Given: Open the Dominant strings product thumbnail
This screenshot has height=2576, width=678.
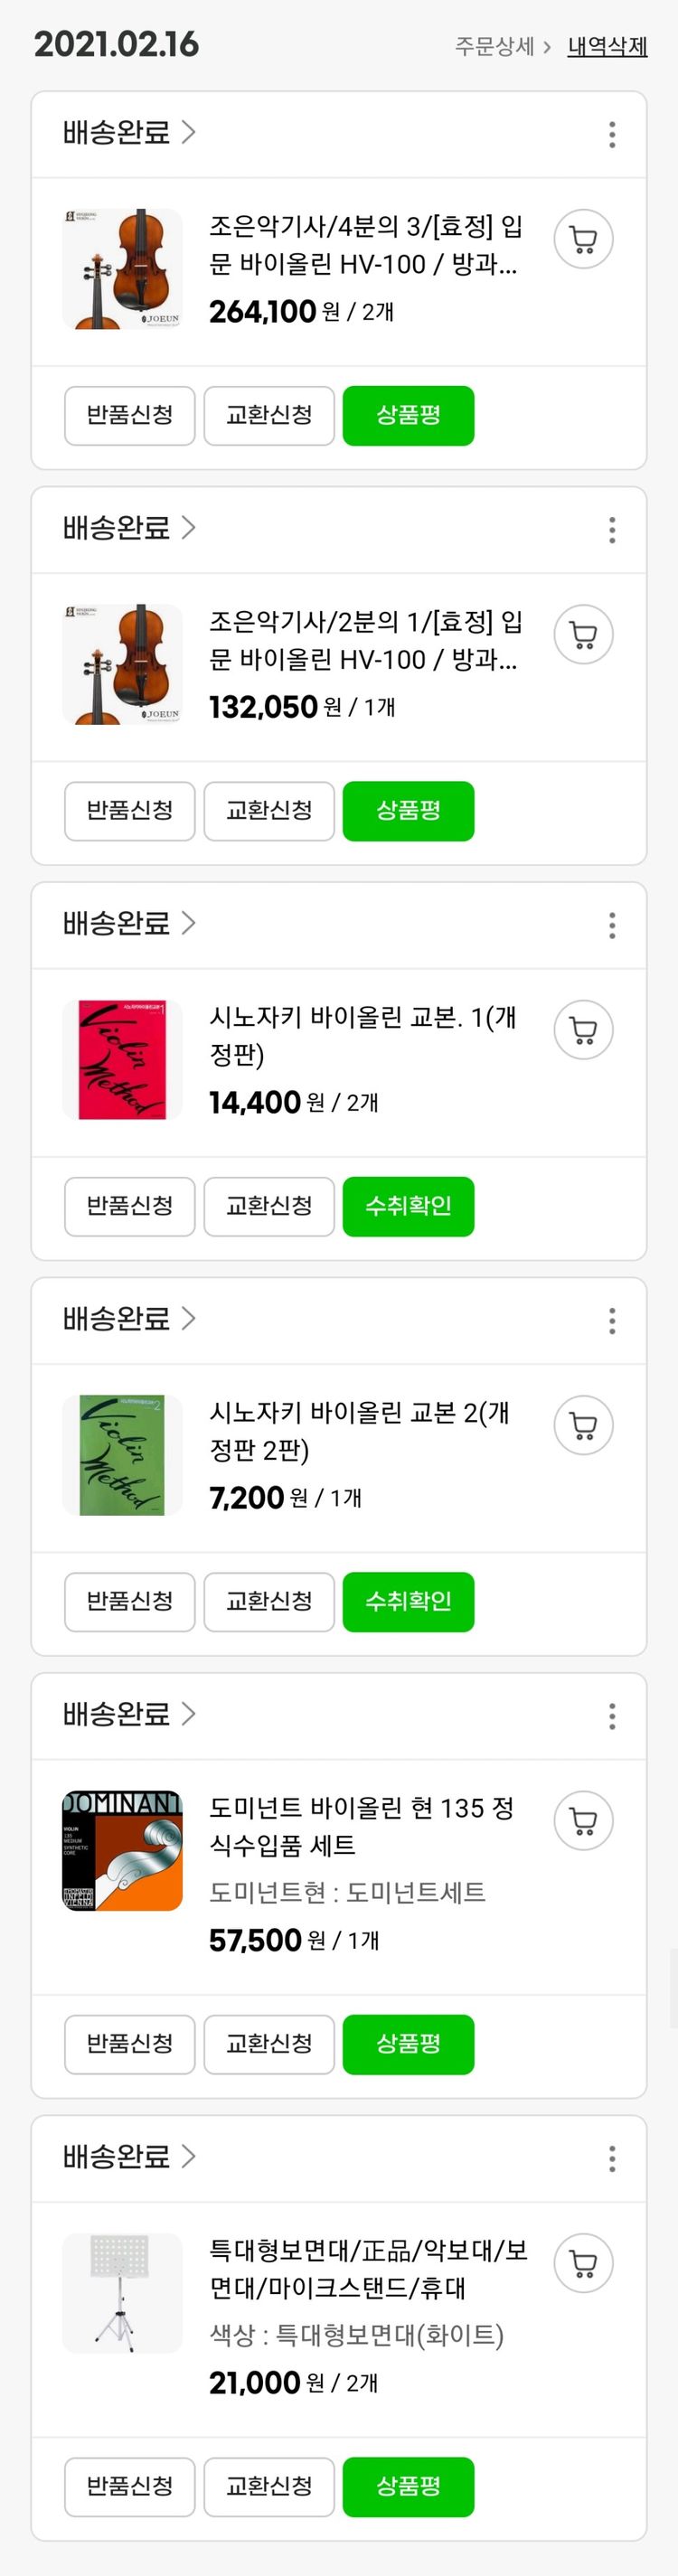Looking at the screenshot, I should tap(122, 1850).
